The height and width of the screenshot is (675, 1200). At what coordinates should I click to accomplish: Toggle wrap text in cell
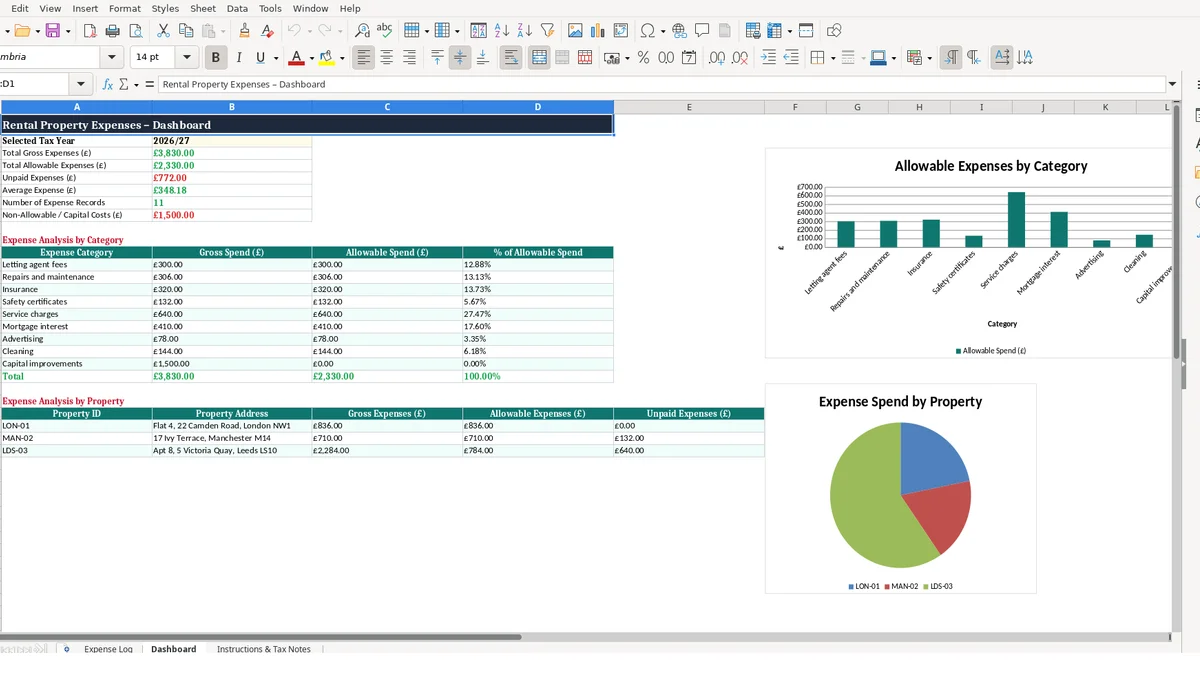pos(511,58)
